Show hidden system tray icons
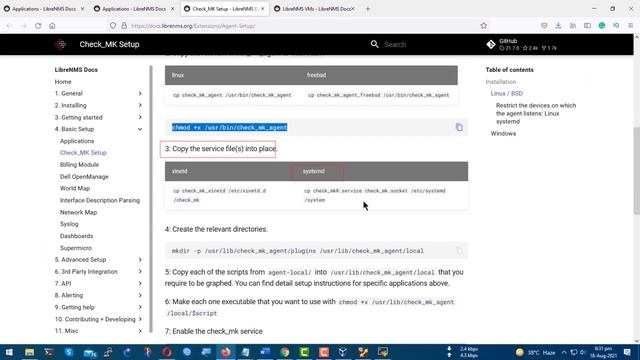This screenshot has width=640, height=360. (x=564, y=352)
